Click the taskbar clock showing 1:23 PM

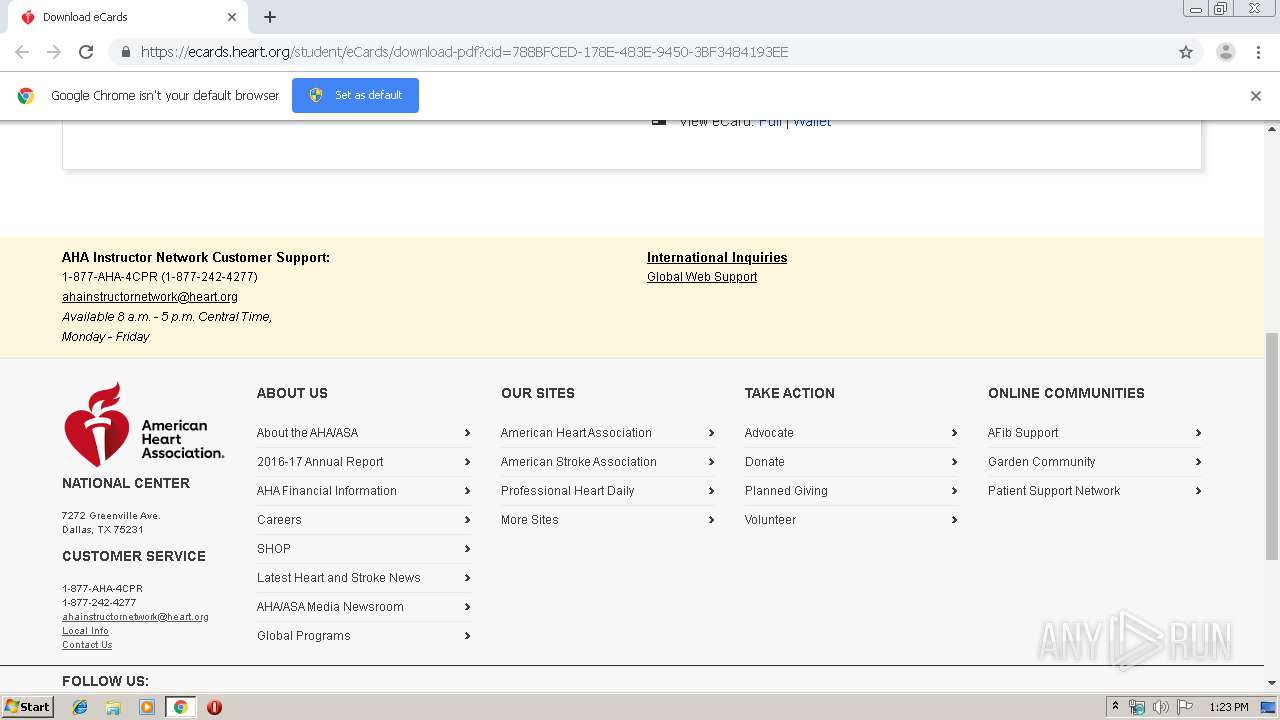1229,707
